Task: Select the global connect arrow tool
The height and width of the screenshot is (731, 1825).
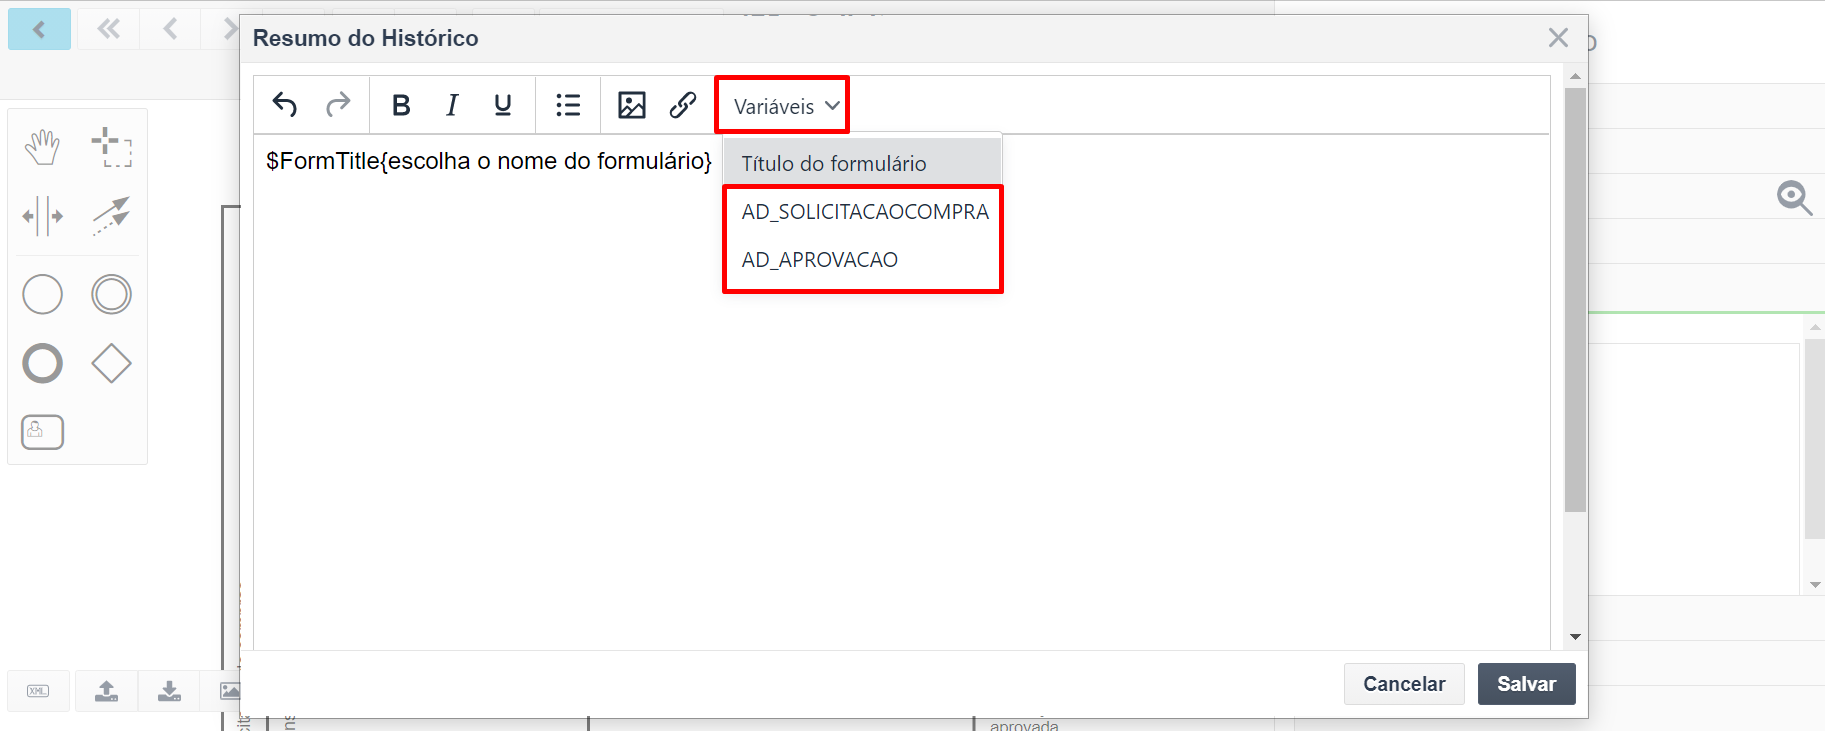Action: 111,216
